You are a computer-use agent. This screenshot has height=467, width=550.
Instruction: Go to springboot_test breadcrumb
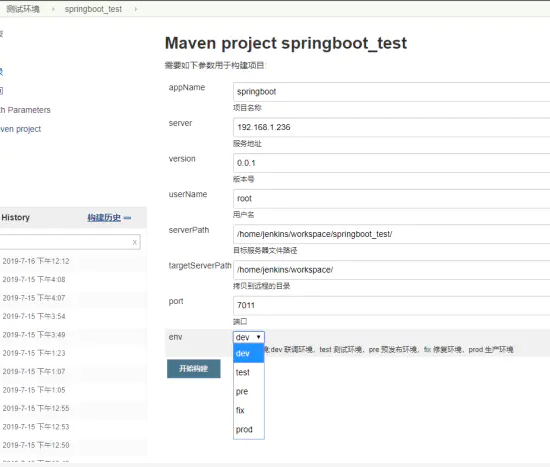point(93,9)
